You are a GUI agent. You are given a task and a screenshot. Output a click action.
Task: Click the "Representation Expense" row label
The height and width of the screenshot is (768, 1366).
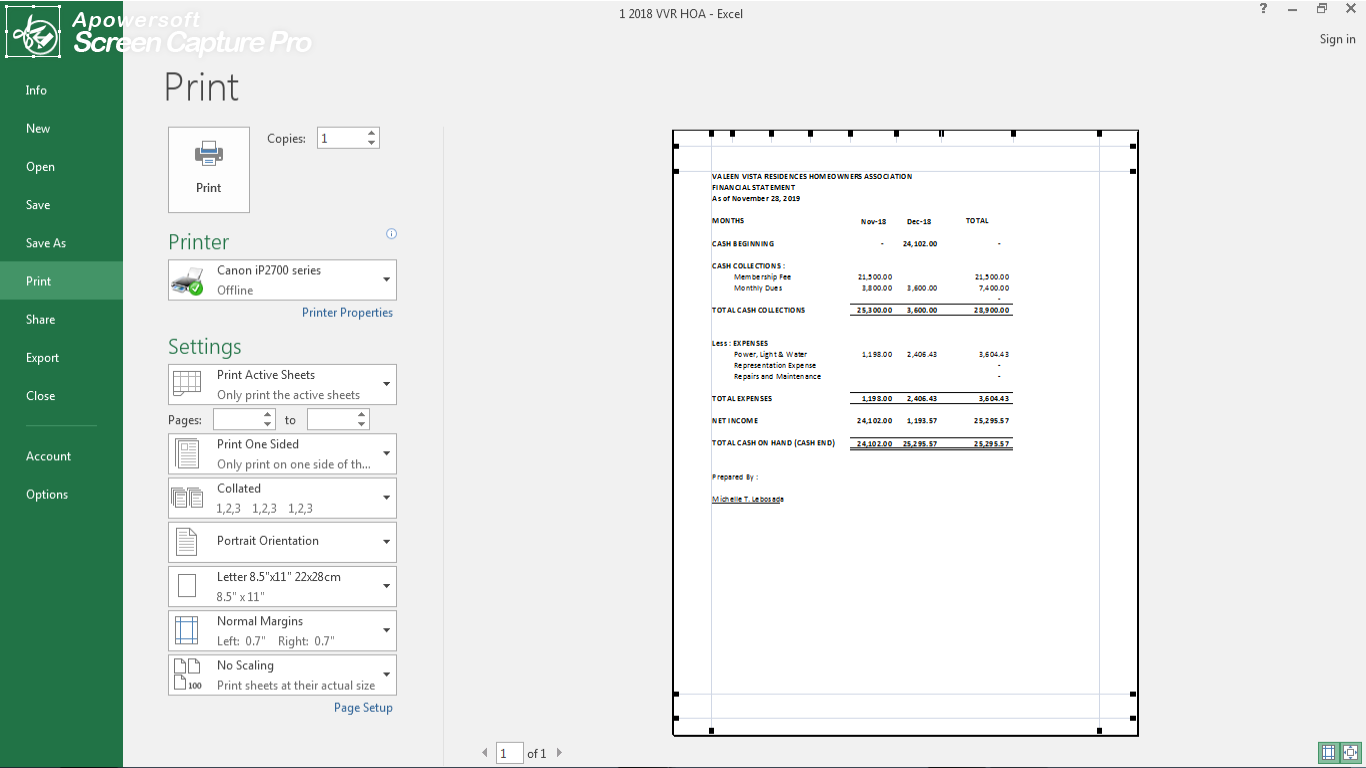point(775,365)
